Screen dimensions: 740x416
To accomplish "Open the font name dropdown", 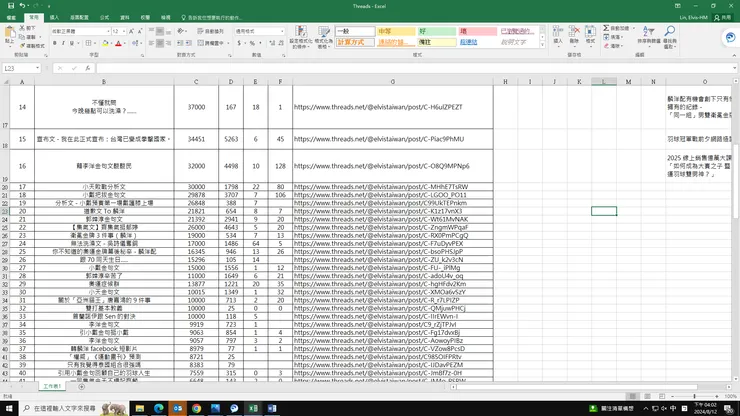I will (x=109, y=31).
